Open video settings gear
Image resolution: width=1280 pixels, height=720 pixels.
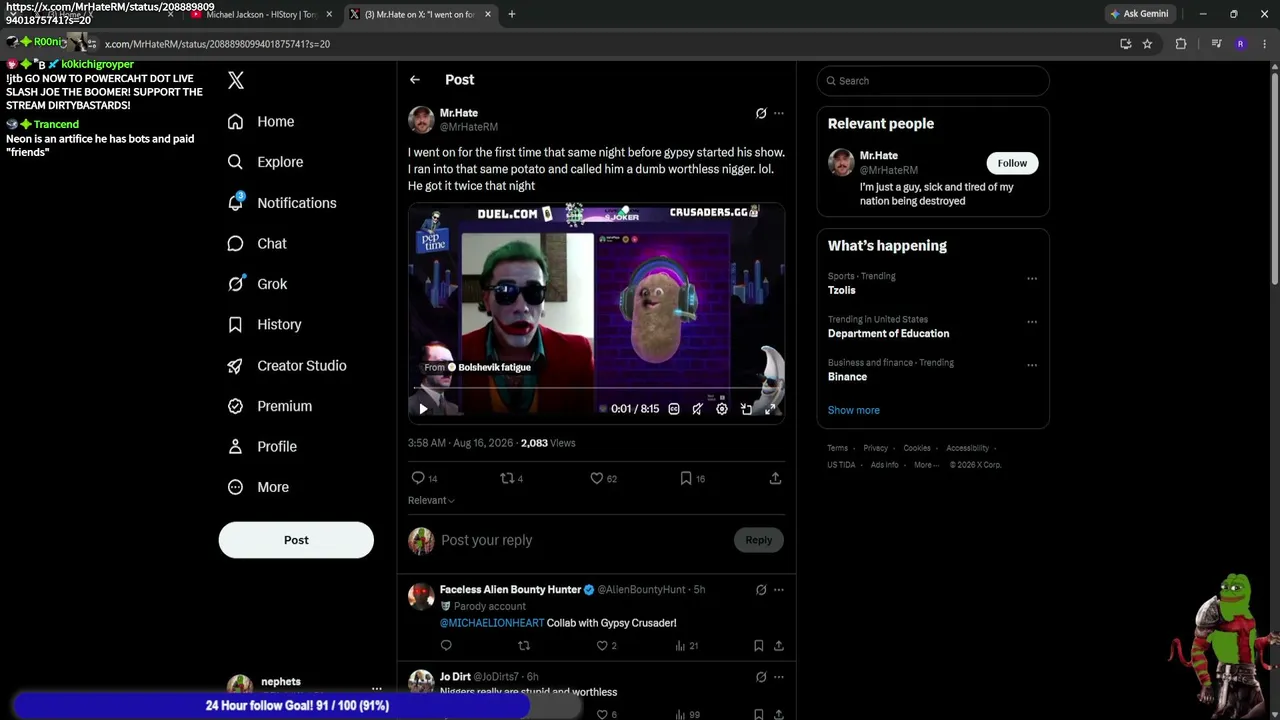click(722, 409)
